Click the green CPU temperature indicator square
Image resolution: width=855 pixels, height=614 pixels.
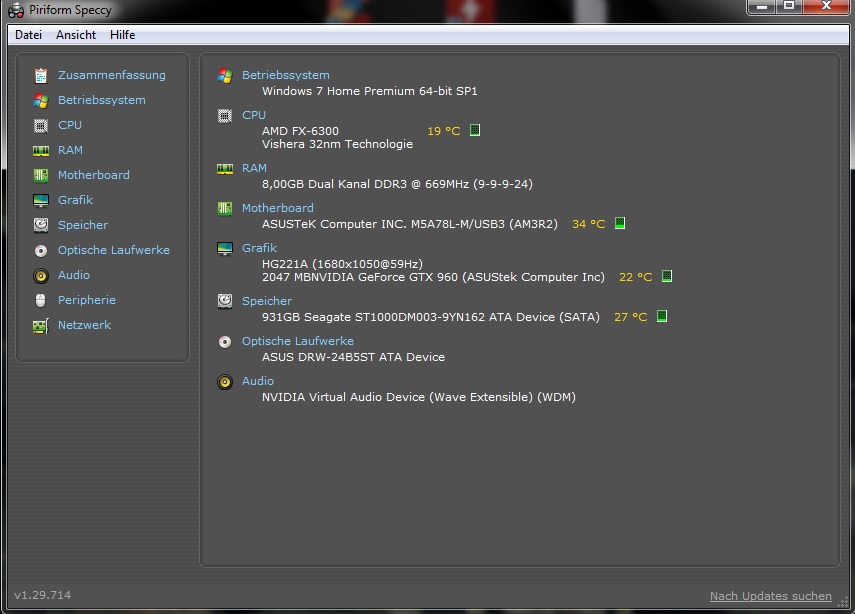475,130
